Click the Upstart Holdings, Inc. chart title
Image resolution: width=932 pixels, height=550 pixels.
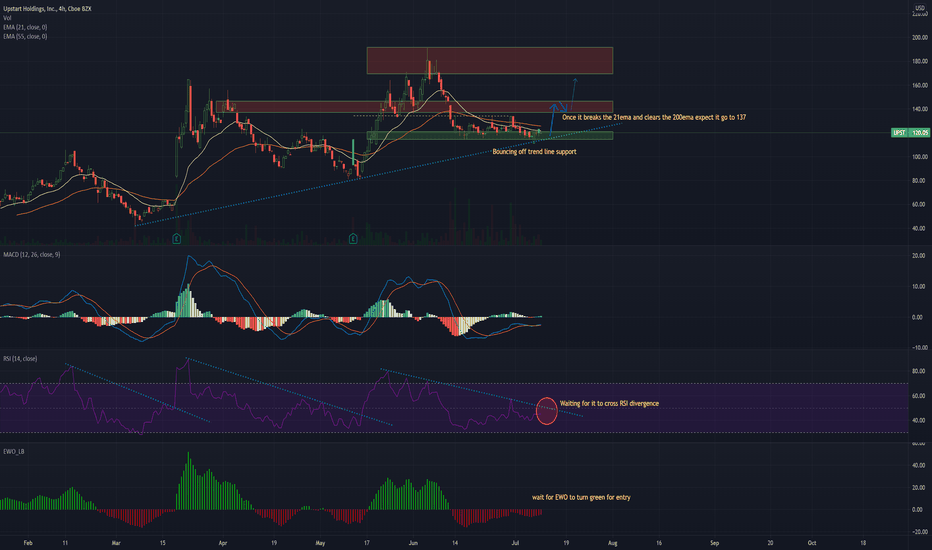(x=47, y=9)
